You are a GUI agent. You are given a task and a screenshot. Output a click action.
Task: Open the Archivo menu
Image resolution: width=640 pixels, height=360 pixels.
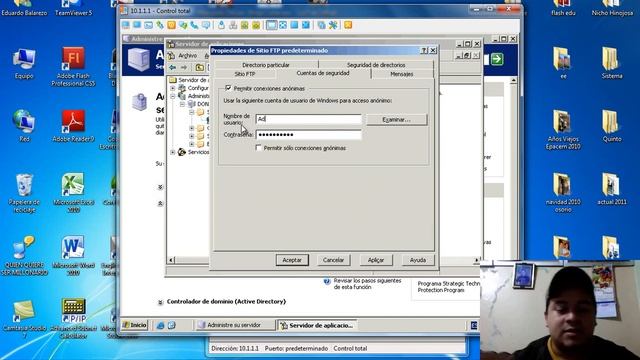[x=187, y=56]
